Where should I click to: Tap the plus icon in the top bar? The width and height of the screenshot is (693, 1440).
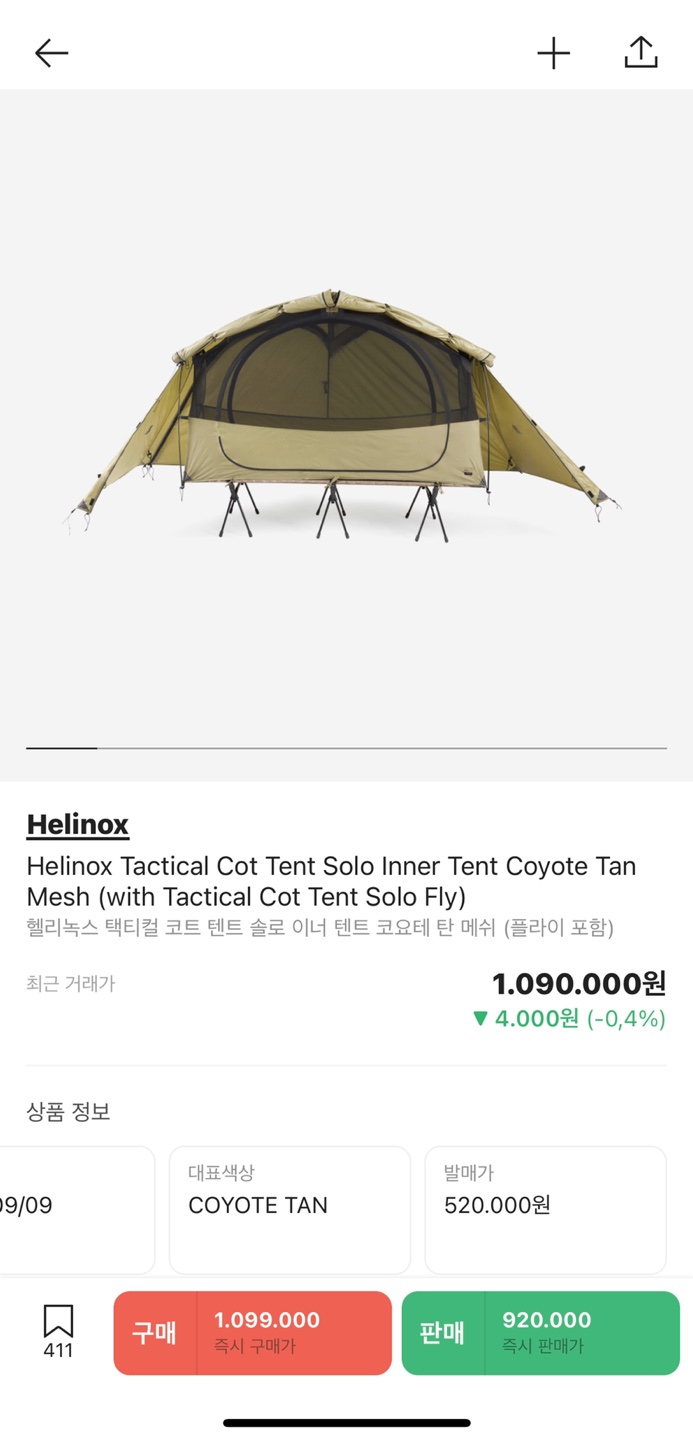point(555,53)
